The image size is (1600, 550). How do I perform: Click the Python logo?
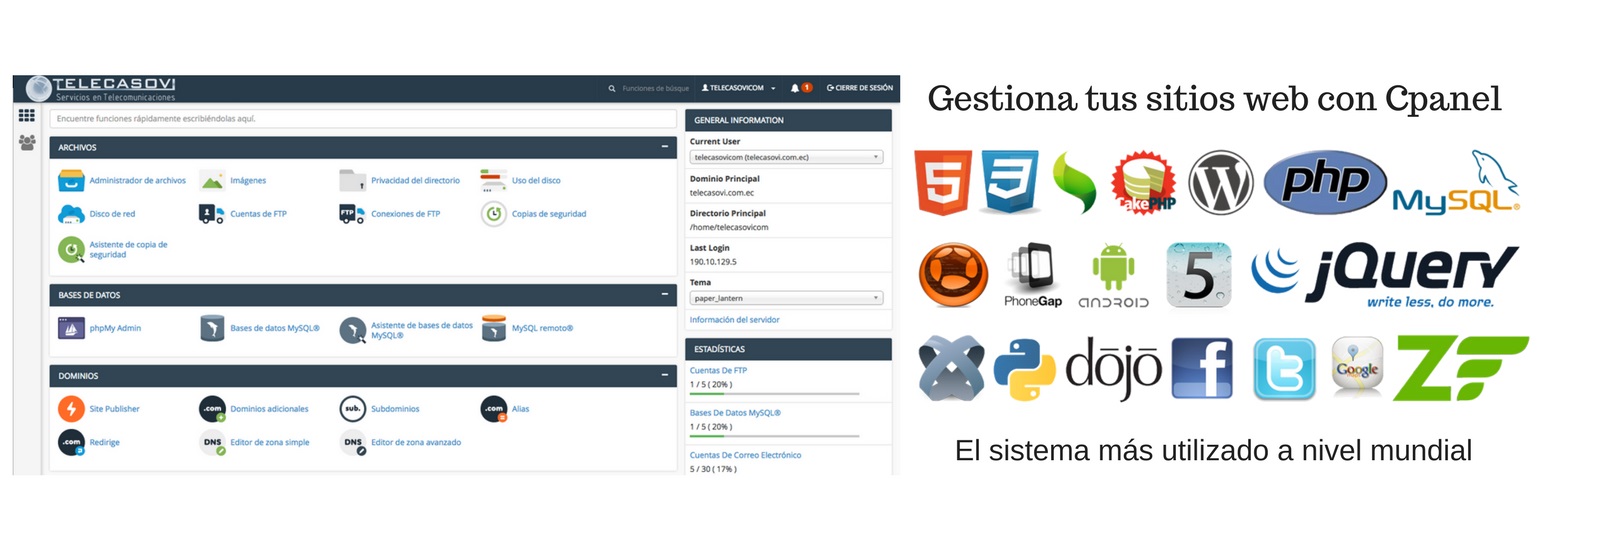click(x=1025, y=369)
